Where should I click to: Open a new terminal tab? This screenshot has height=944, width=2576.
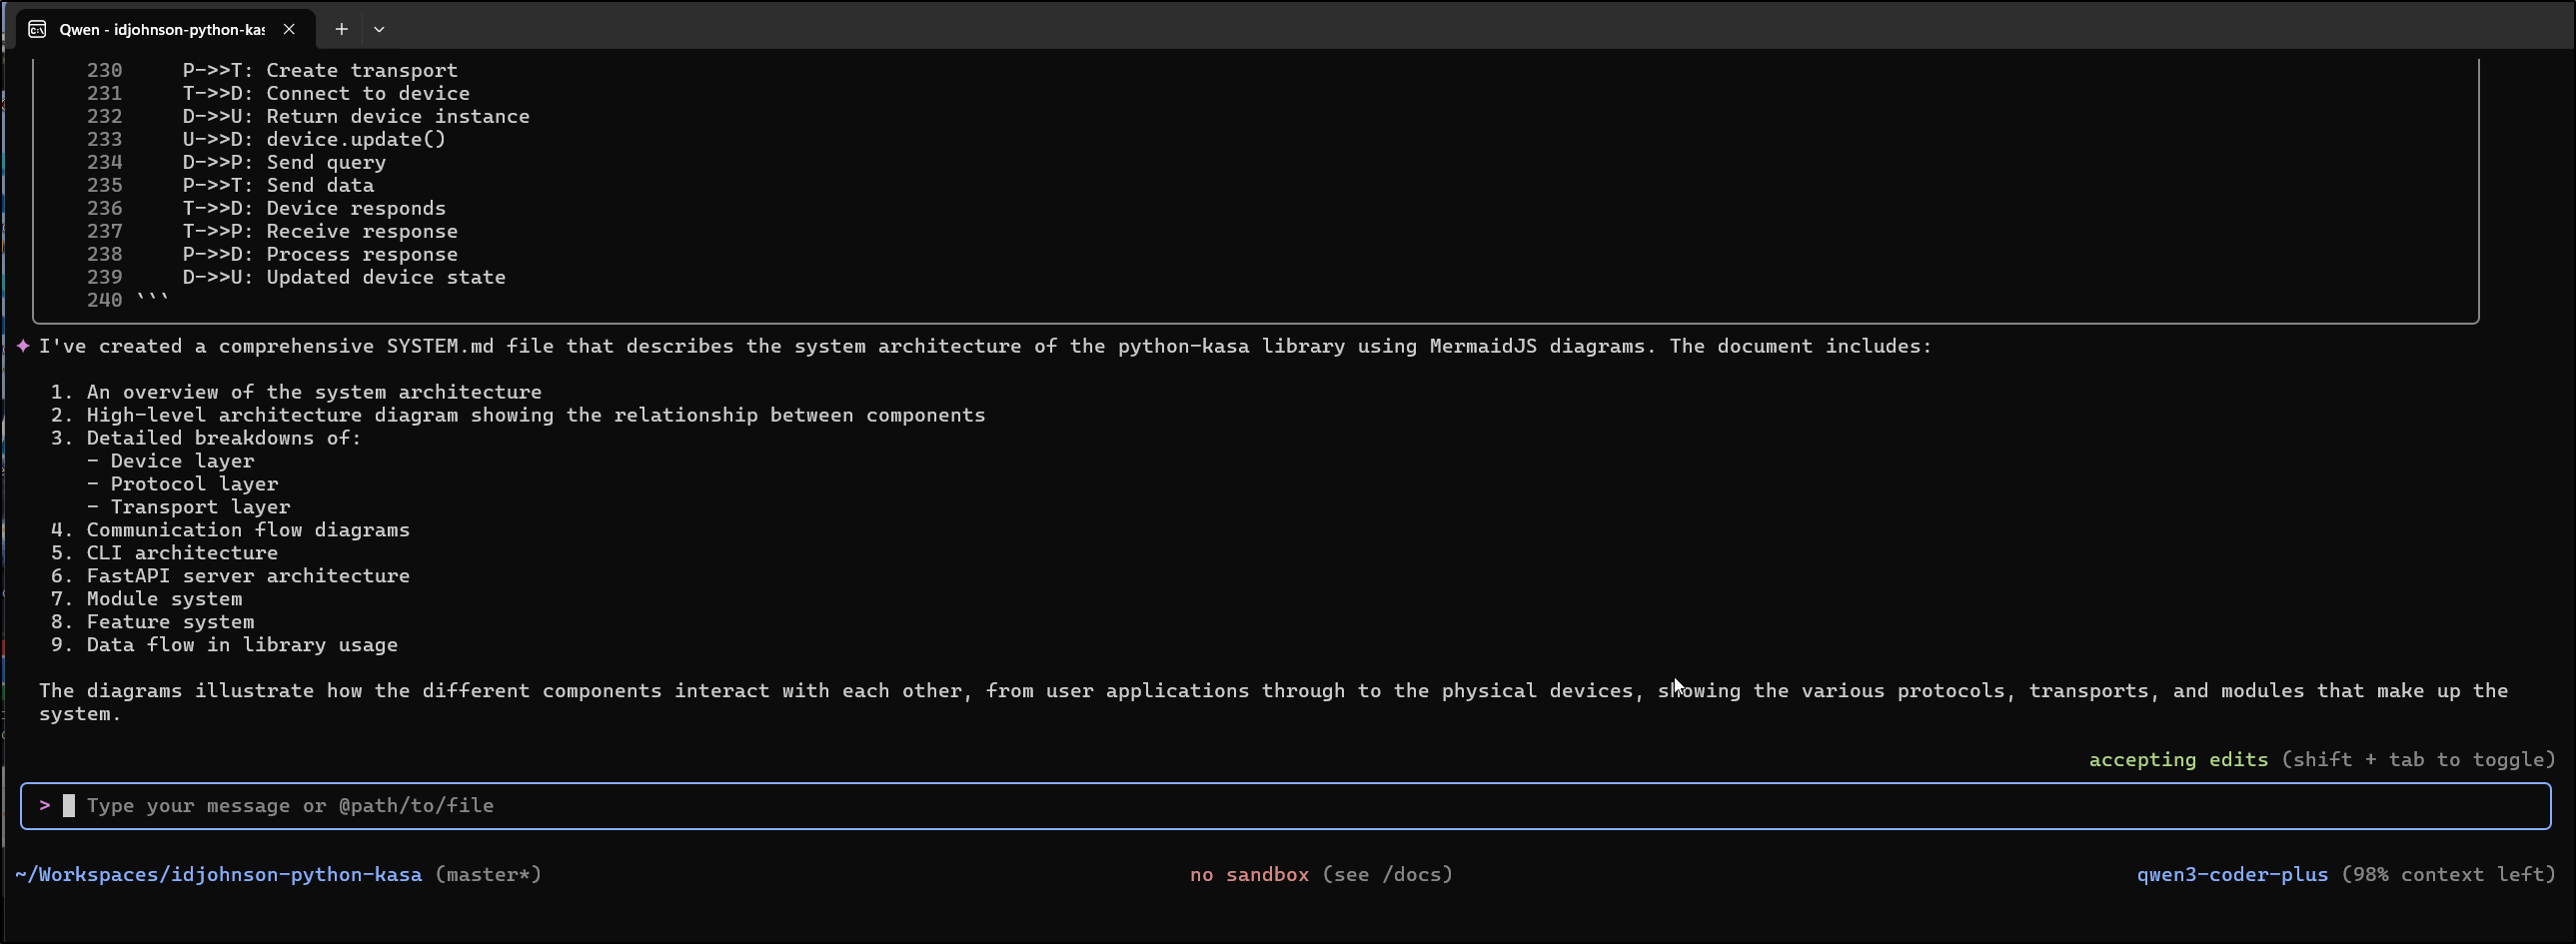(341, 29)
